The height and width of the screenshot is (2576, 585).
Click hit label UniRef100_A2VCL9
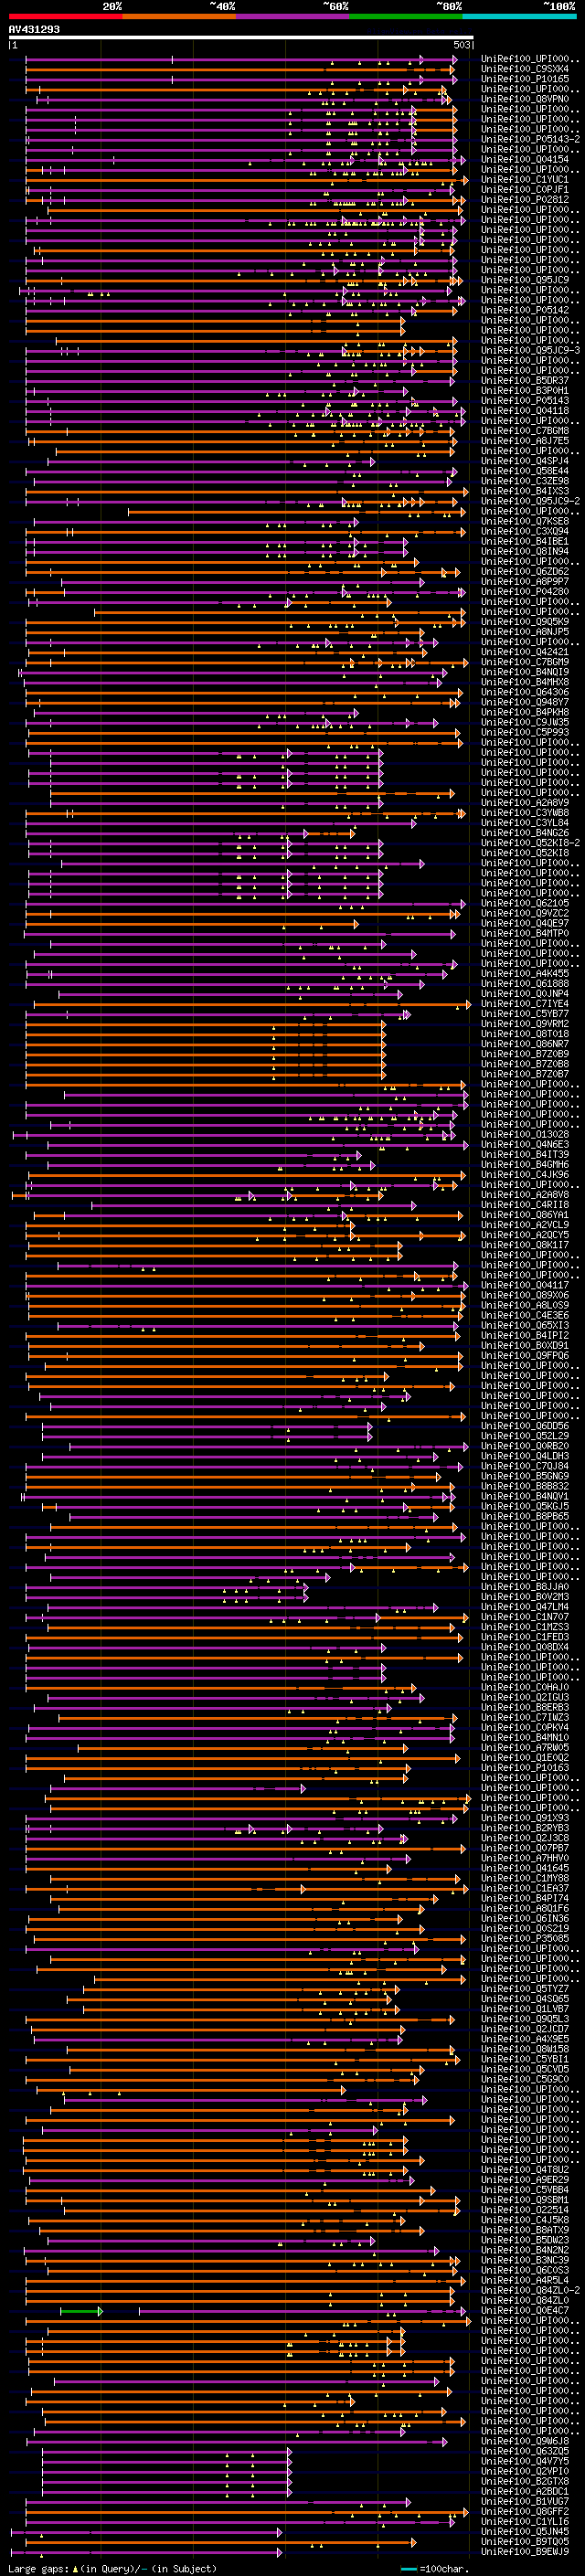(525, 1225)
